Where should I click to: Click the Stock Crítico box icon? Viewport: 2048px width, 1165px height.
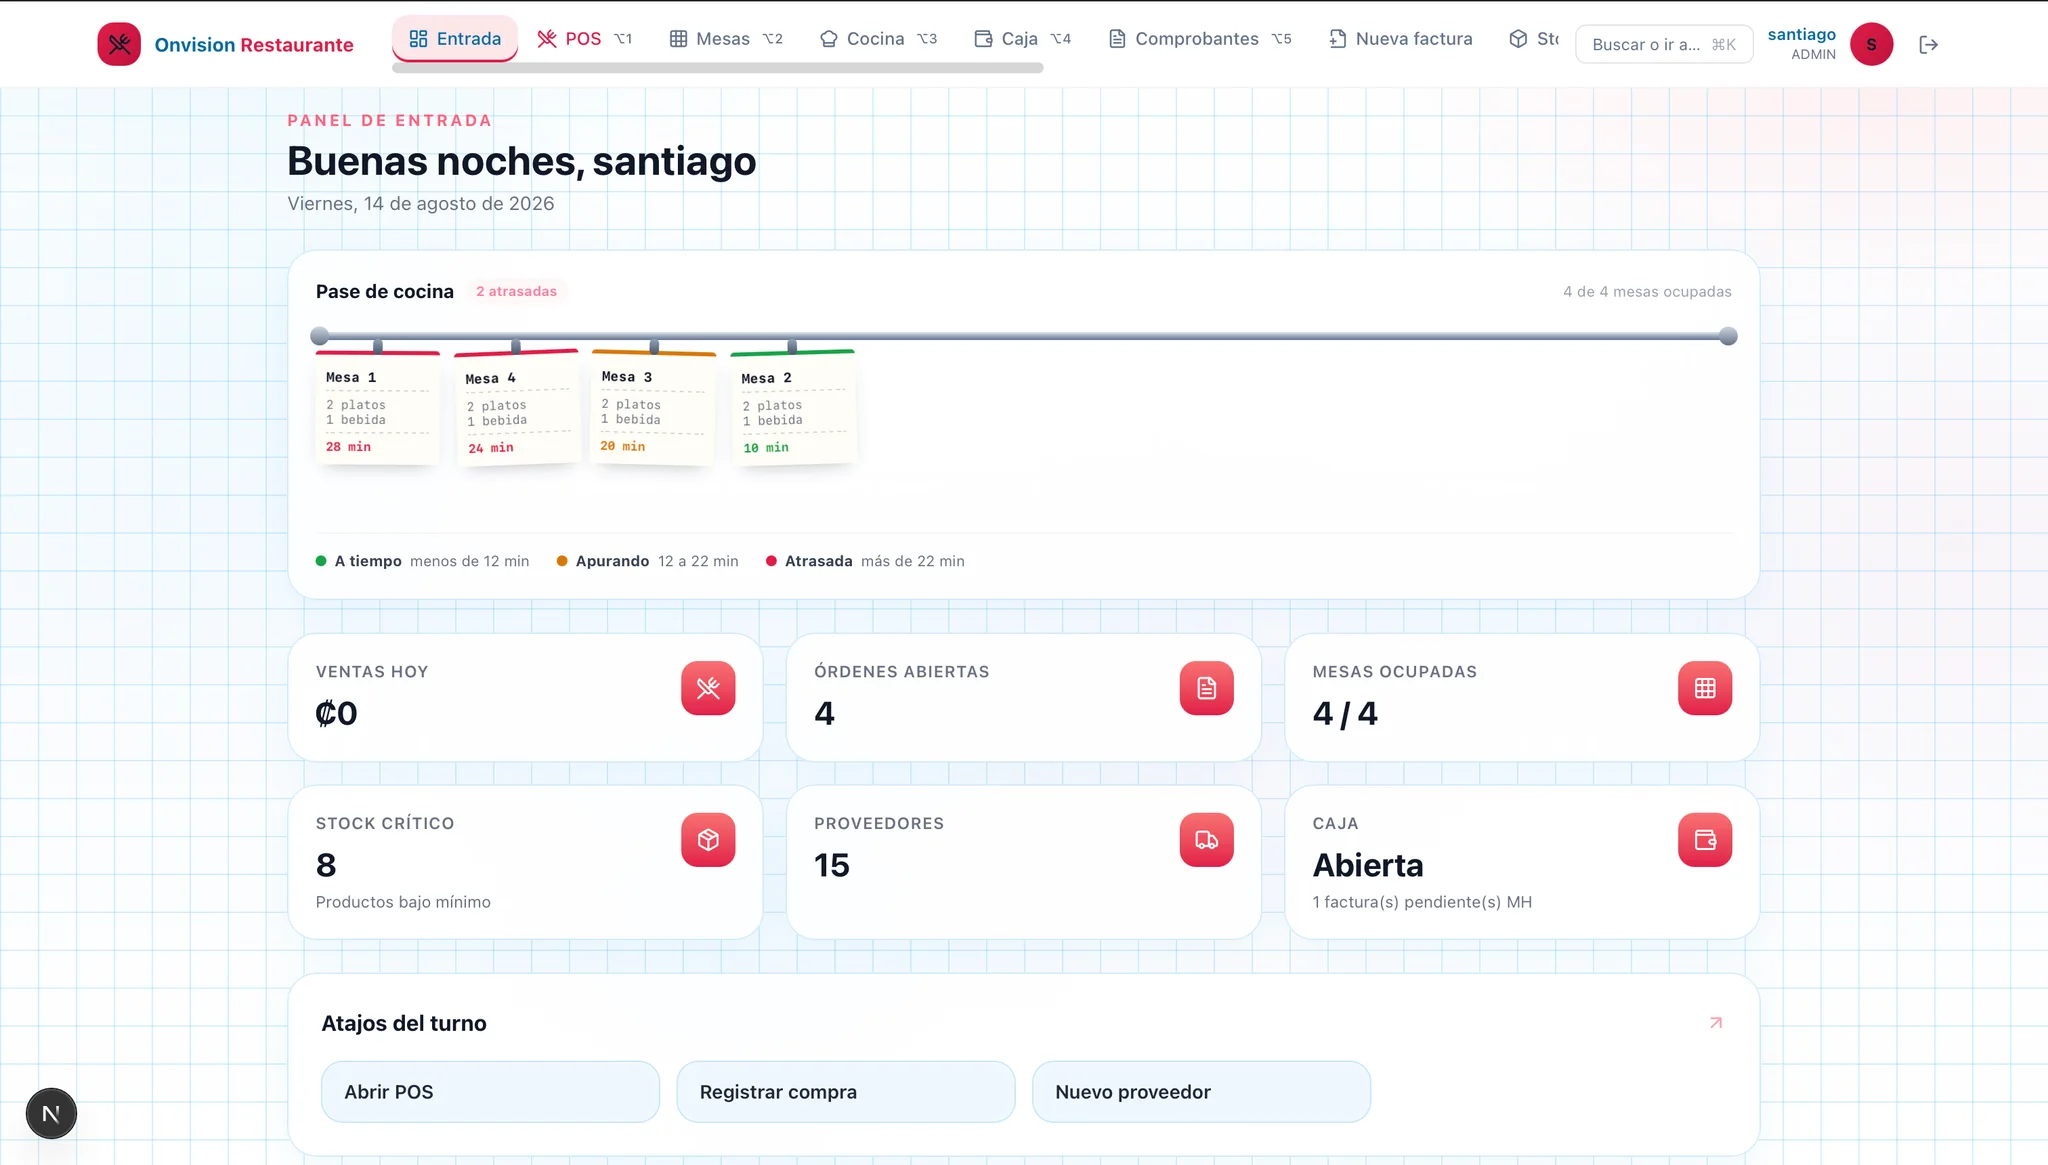click(x=708, y=840)
